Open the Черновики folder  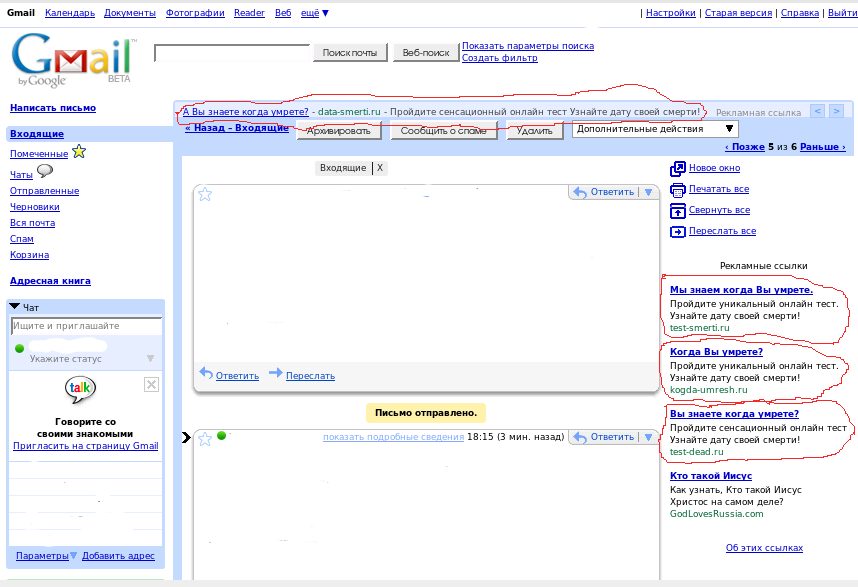pos(34,206)
